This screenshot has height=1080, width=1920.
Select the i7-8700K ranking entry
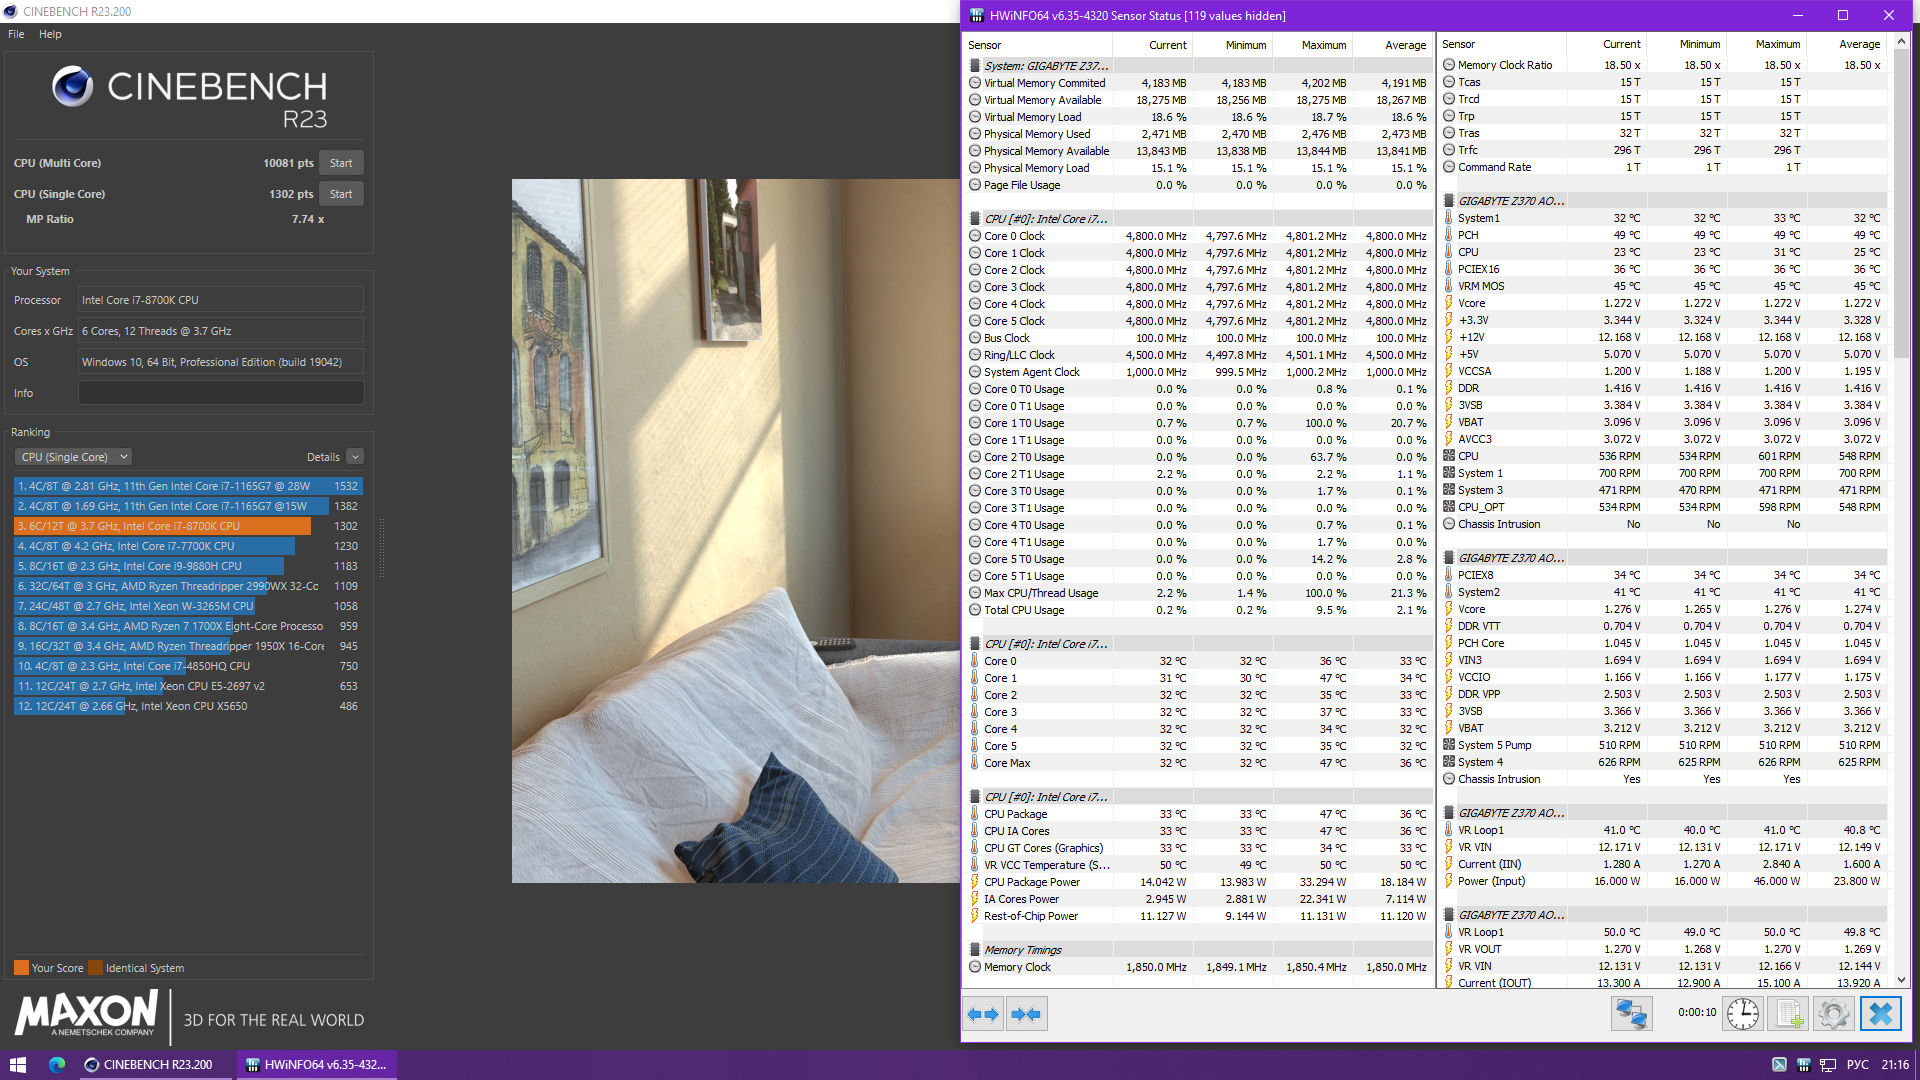point(163,526)
